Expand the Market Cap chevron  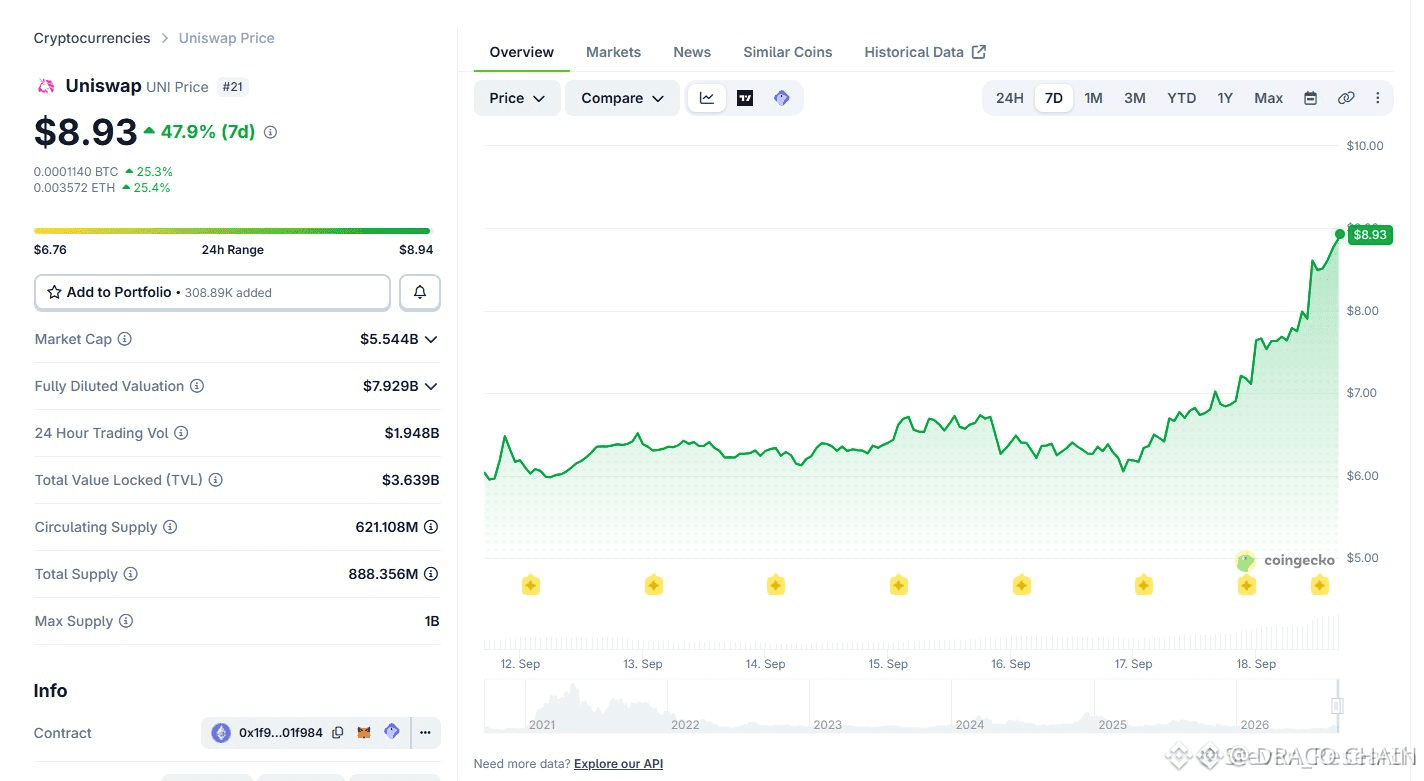coord(431,339)
